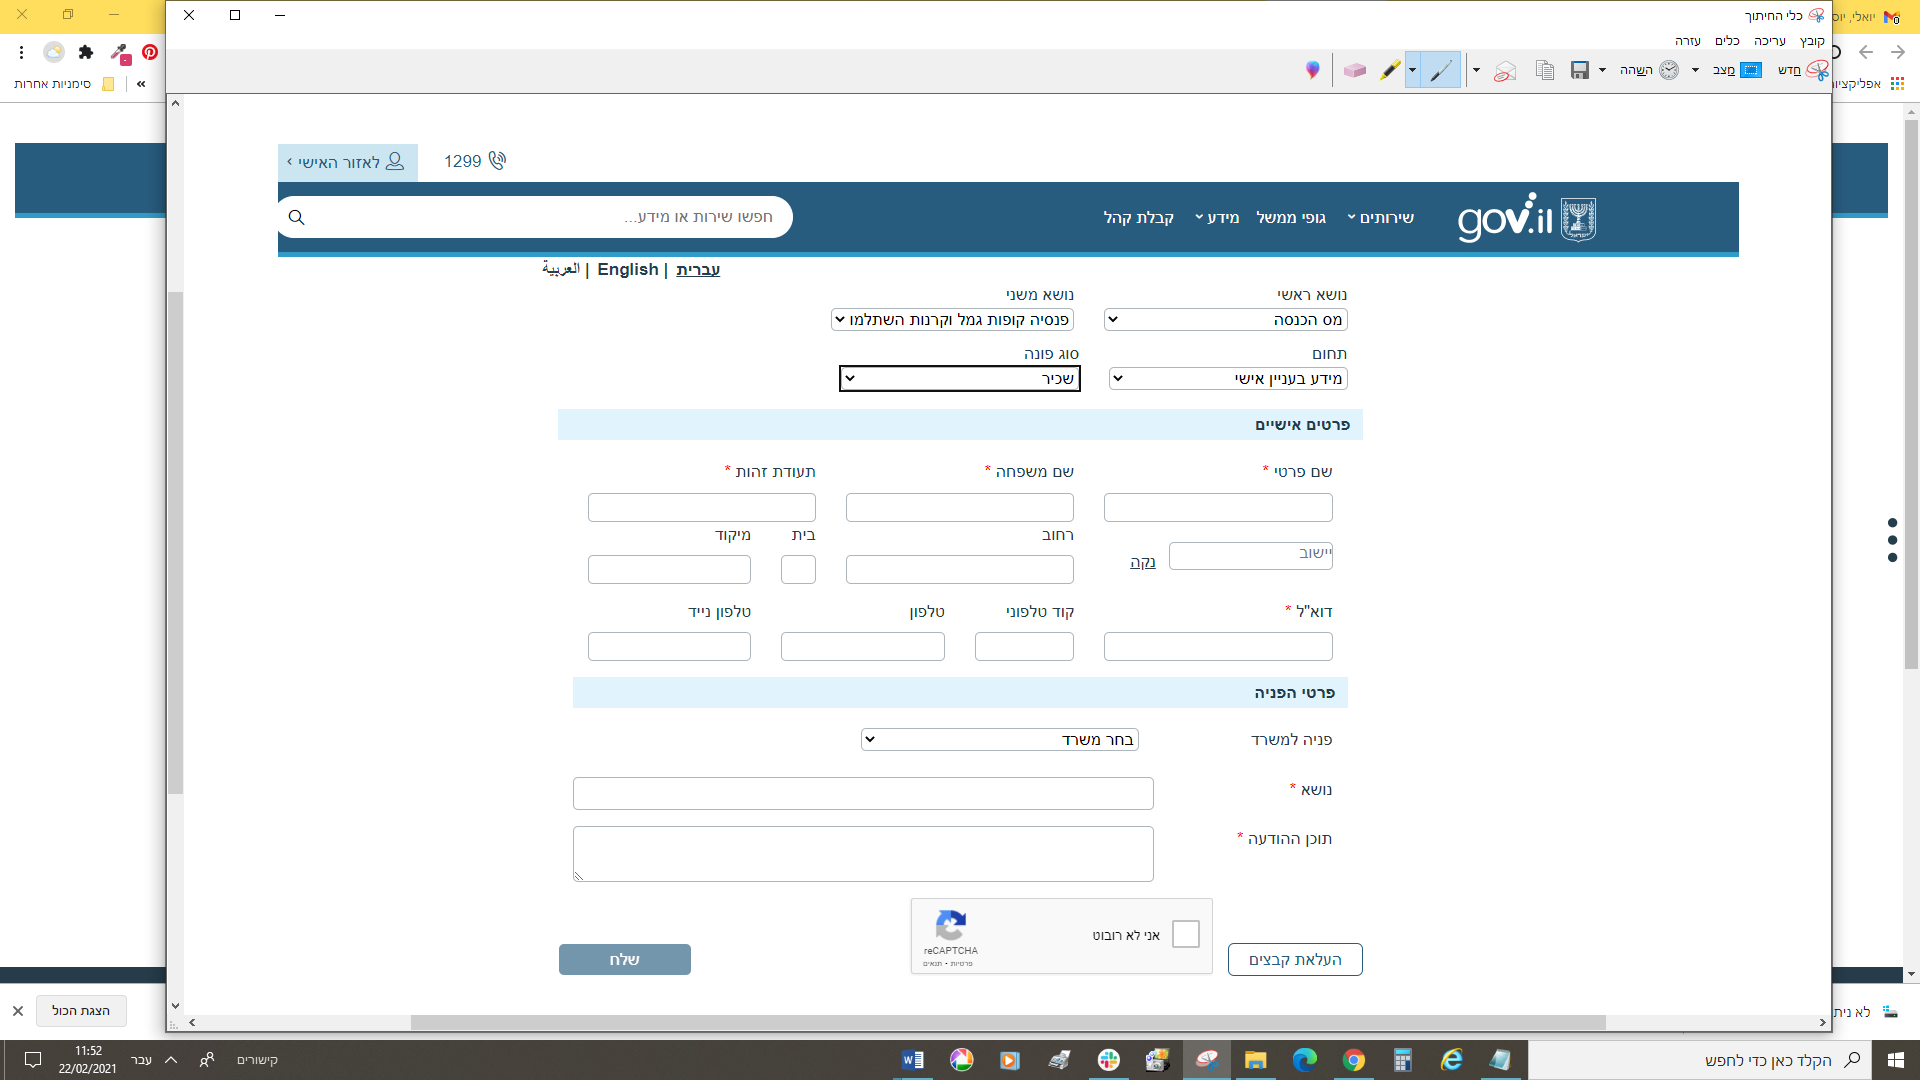The height and width of the screenshot is (1080, 1920).
Task: Open the בחר משרד office dropdown
Action: [999, 740]
